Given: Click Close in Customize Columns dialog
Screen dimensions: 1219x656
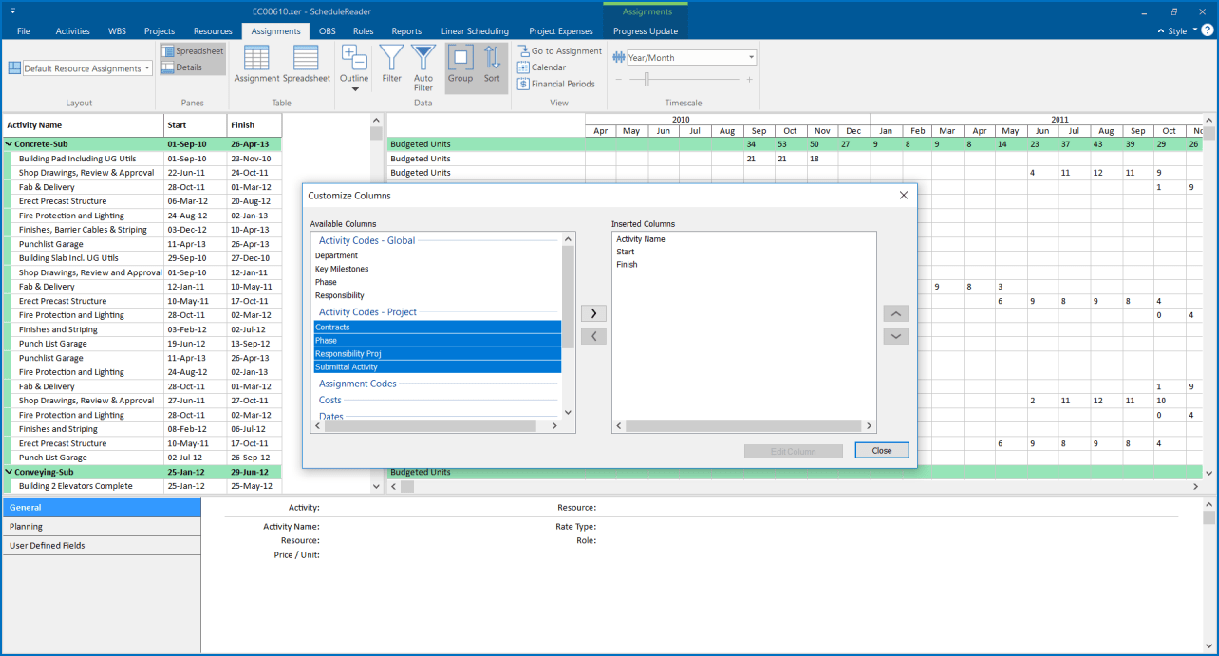Looking at the screenshot, I should (x=881, y=451).
